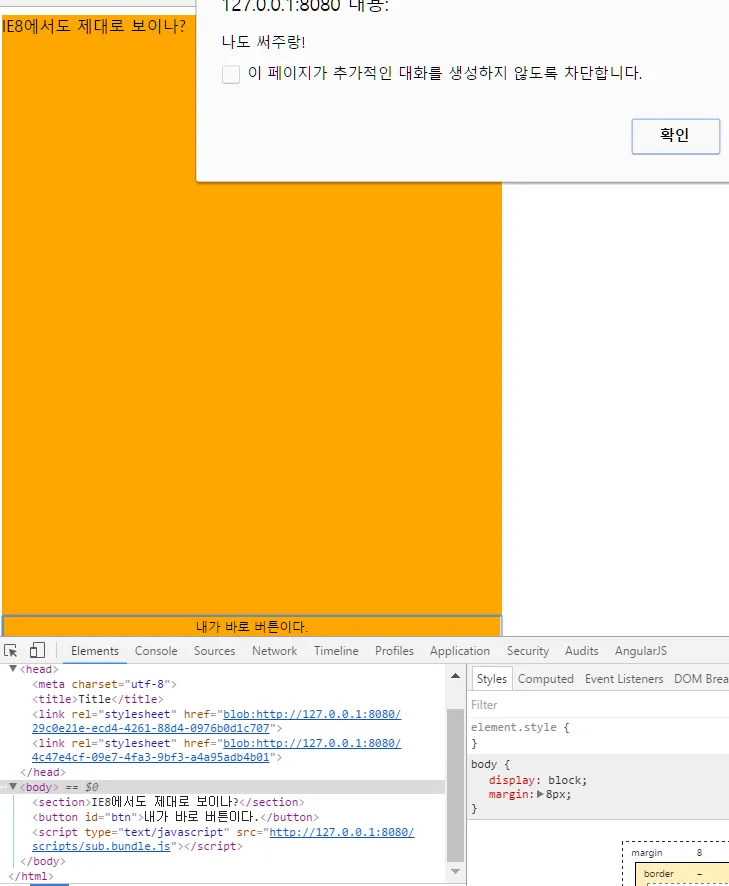Switch to the Computed pane tab
The width and height of the screenshot is (729, 886).
[545, 679]
